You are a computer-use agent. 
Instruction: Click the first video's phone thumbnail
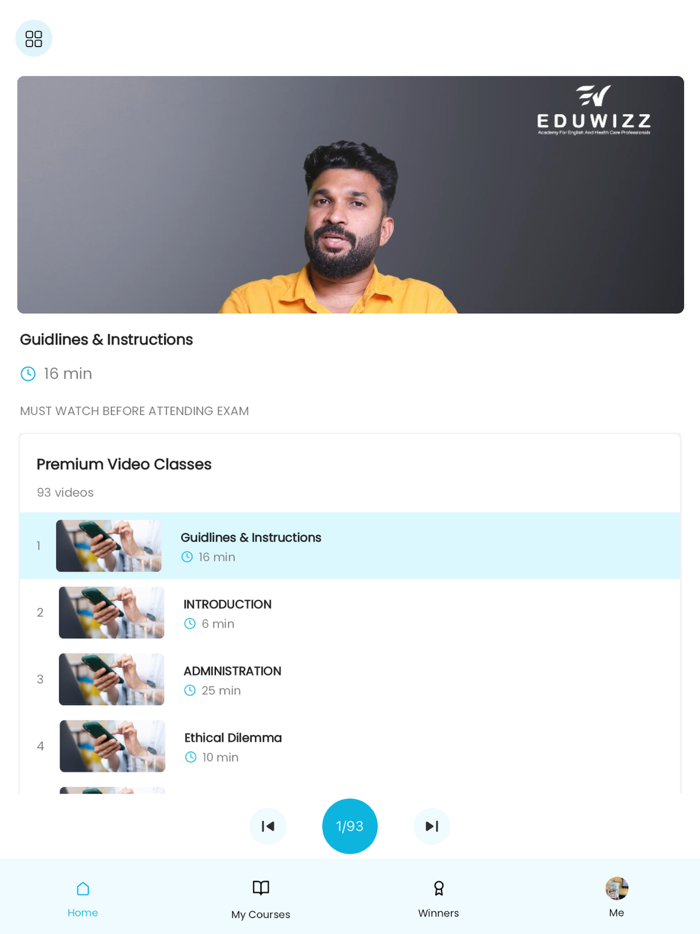108,546
